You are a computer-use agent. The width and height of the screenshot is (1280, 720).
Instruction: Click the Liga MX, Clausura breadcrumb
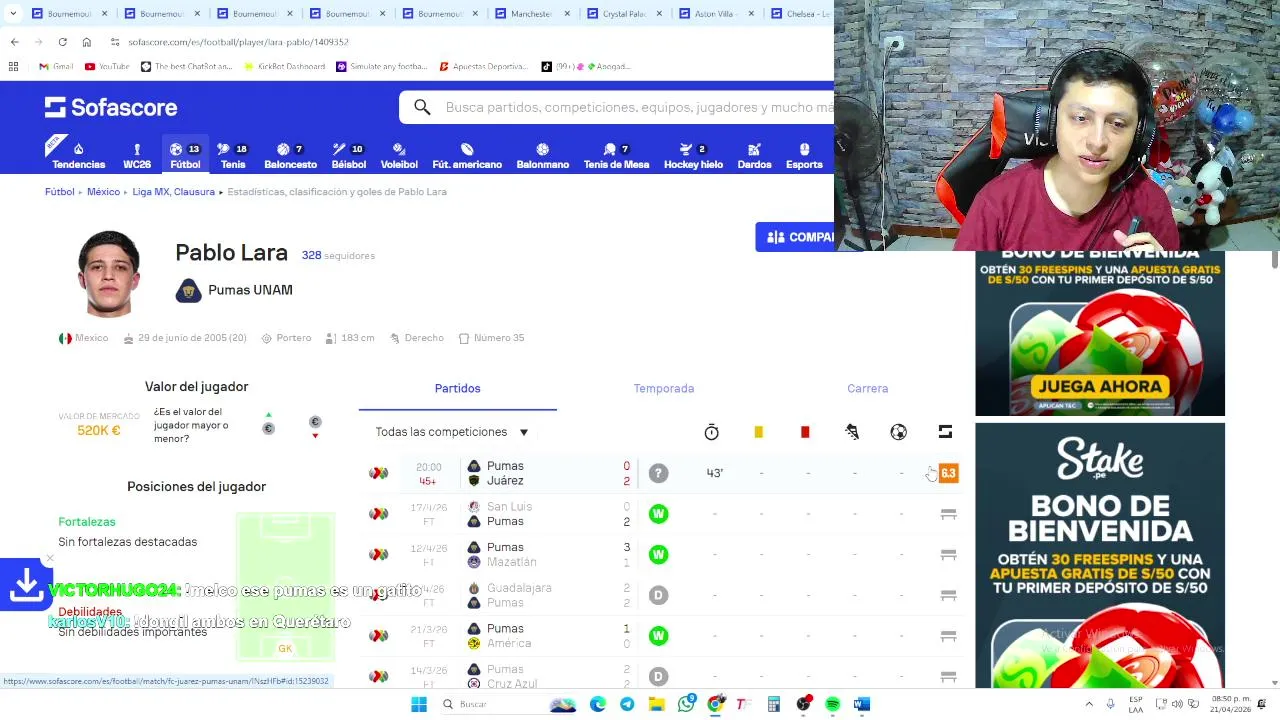[x=174, y=191]
